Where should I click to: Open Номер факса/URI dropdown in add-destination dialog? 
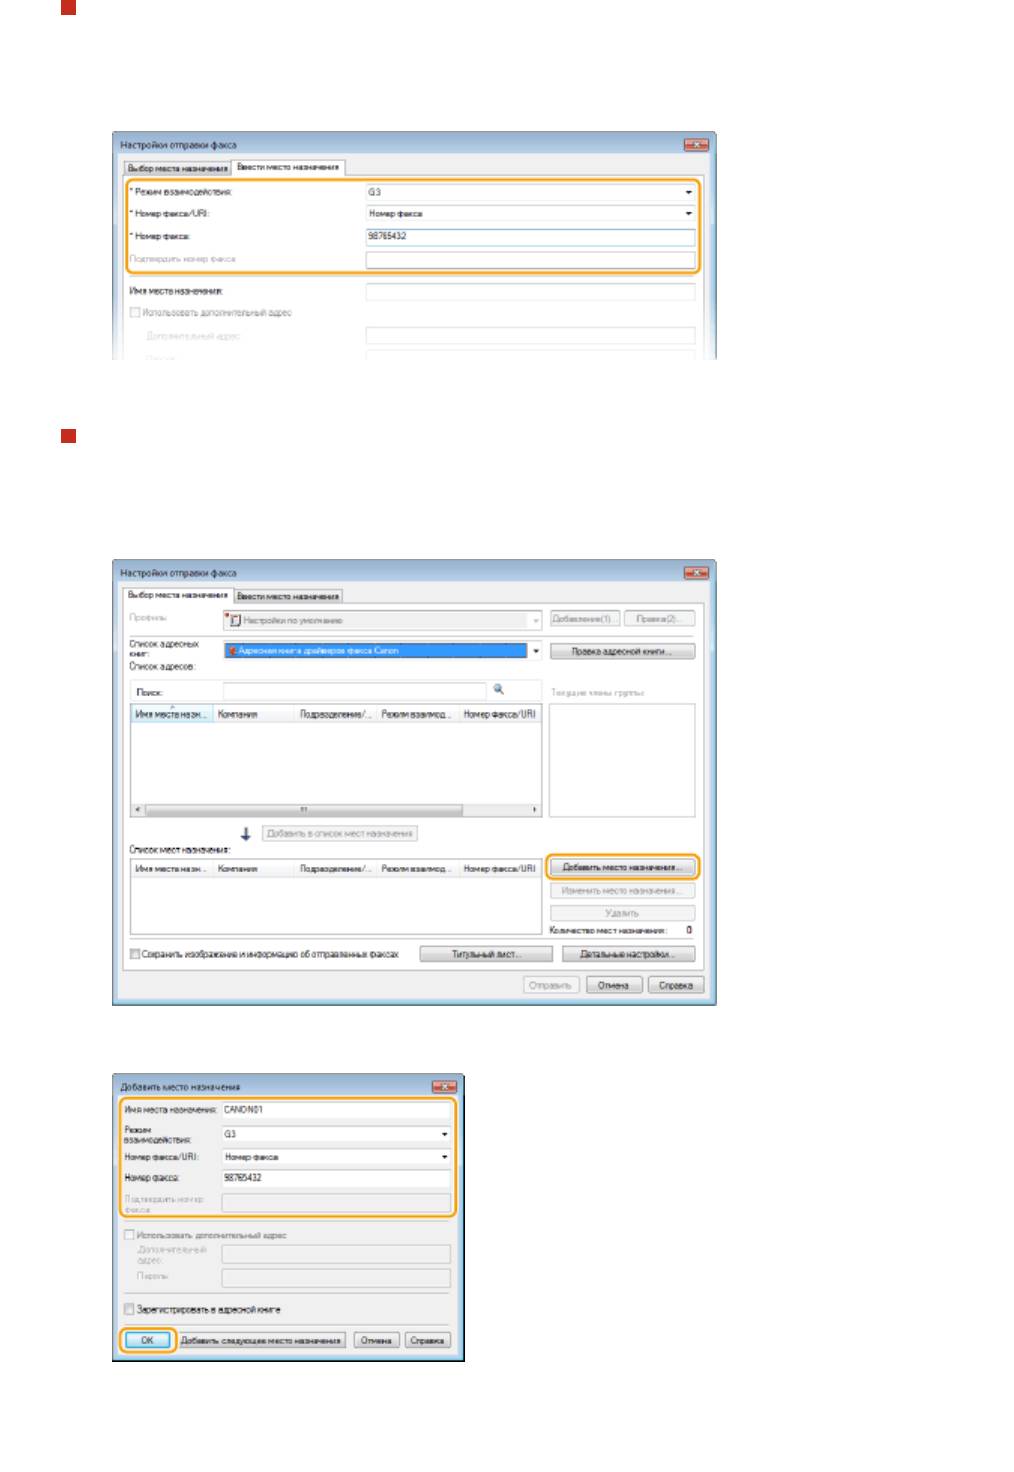coord(444,1157)
